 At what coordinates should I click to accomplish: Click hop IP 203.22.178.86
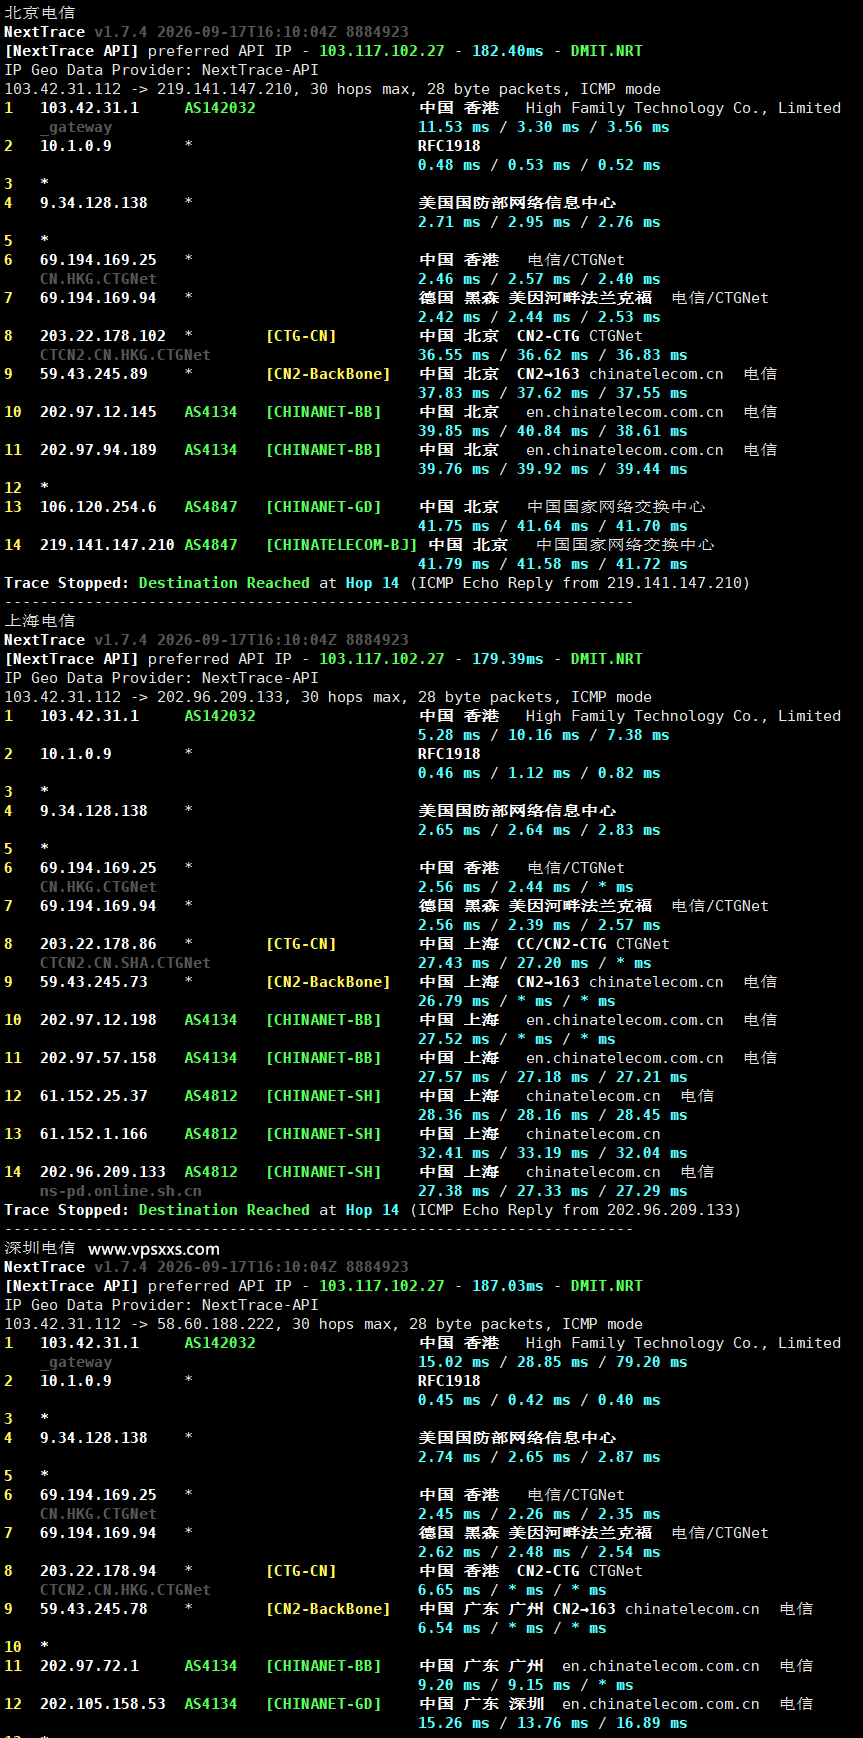[x=98, y=944]
